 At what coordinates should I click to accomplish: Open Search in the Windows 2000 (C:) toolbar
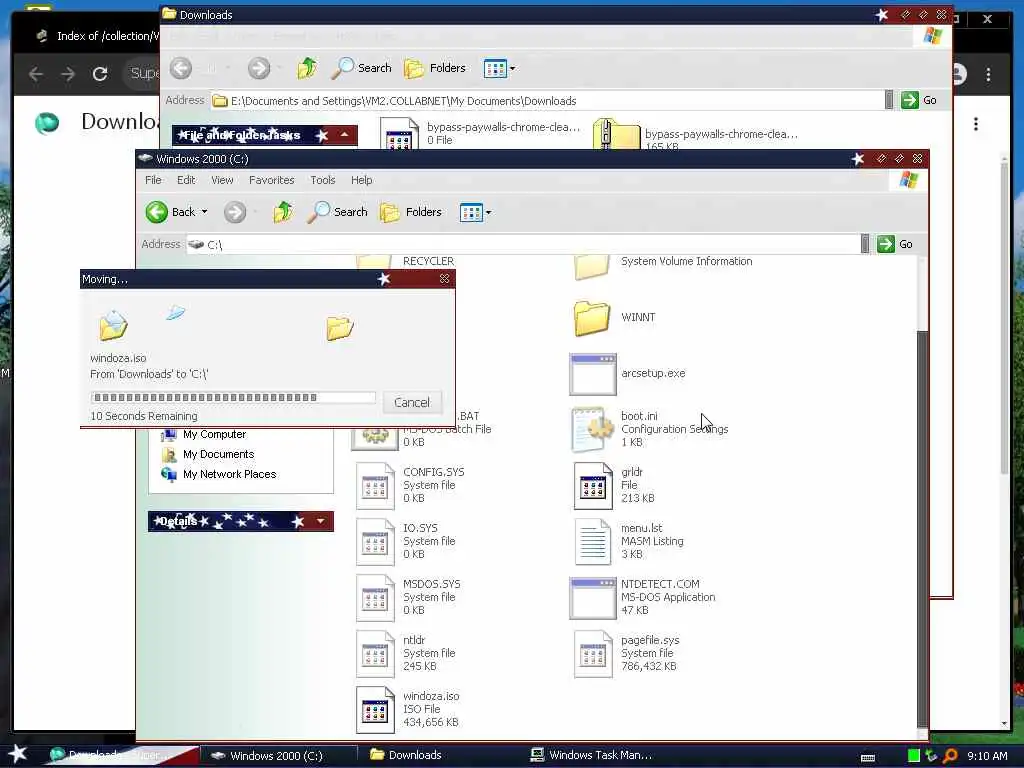click(337, 212)
